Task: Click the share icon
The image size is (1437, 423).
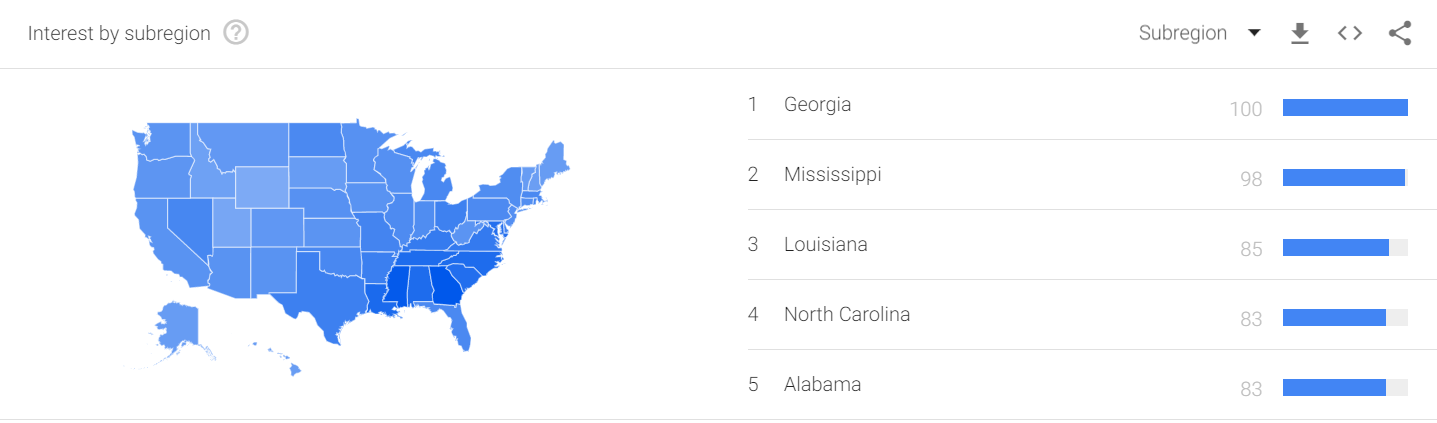Action: [1400, 33]
